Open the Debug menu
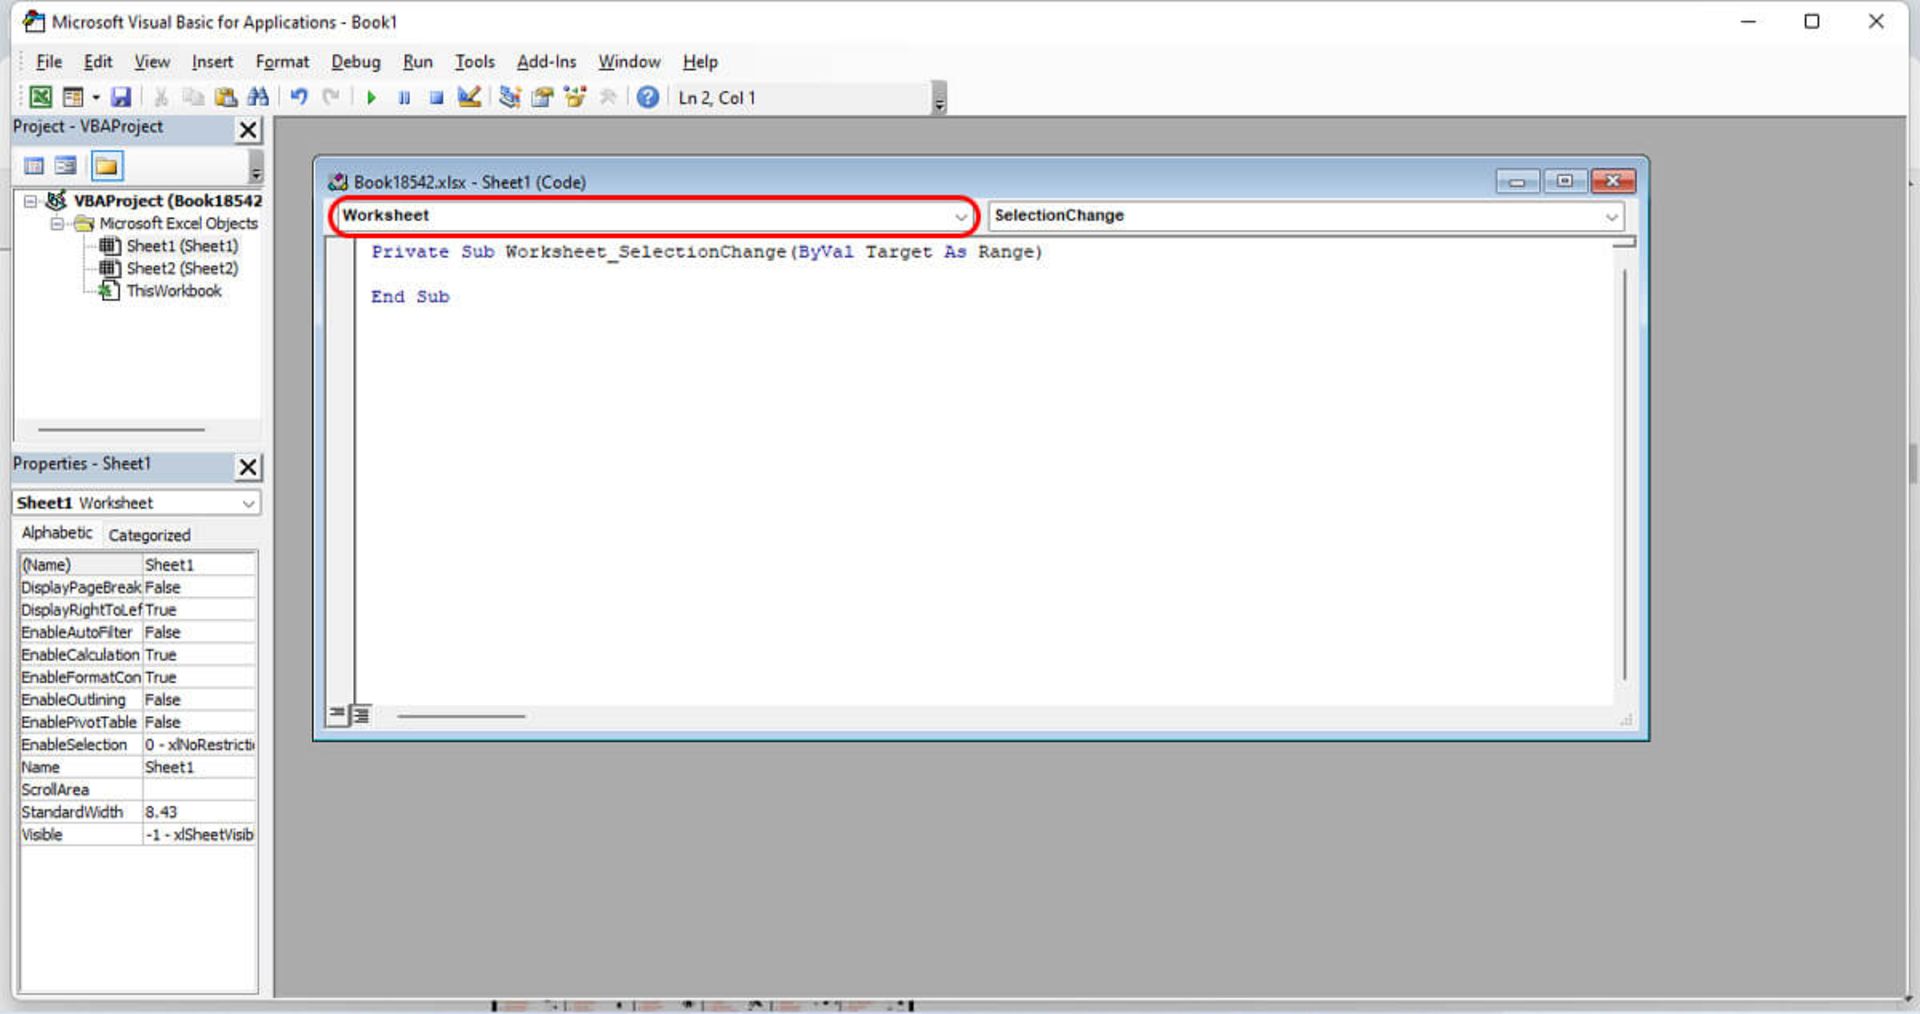Image resolution: width=1920 pixels, height=1014 pixels. 355,62
